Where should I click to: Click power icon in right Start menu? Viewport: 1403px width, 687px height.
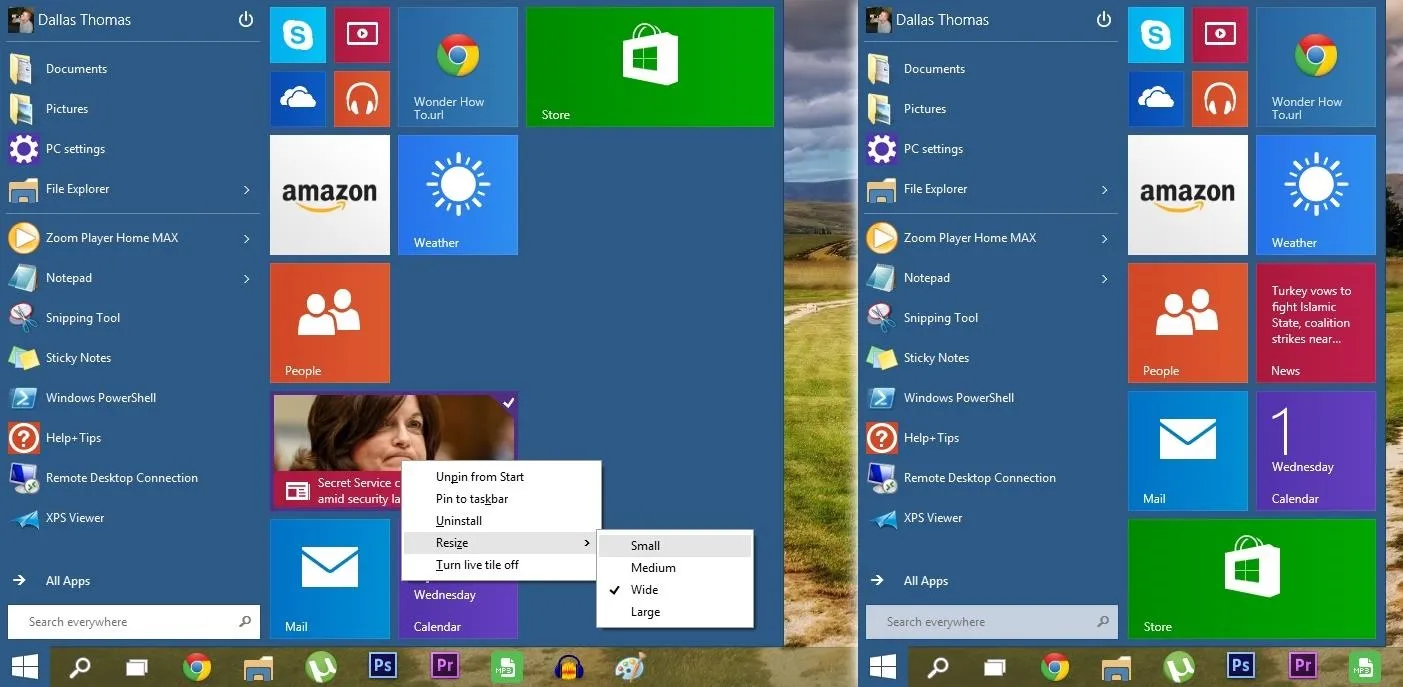point(1104,19)
